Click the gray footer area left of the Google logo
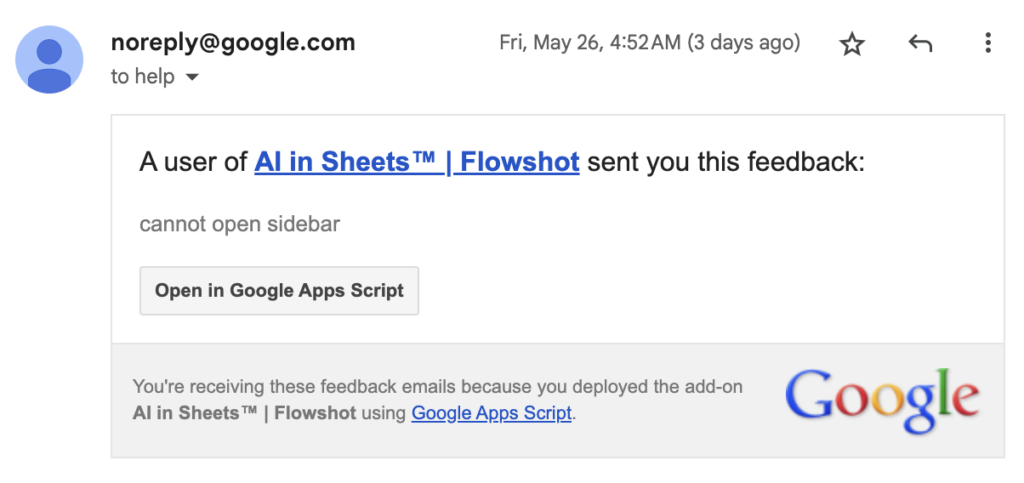This screenshot has width=1024, height=483. pyautogui.click(x=680, y=430)
